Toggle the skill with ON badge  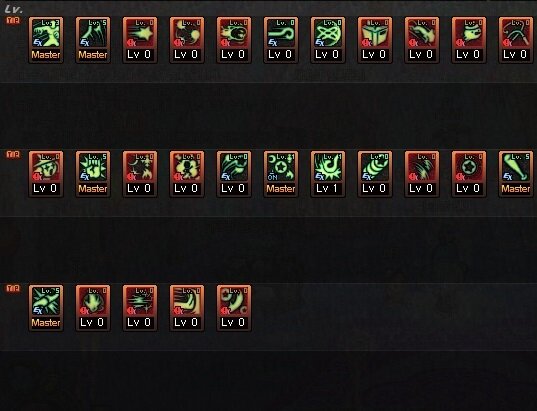281,174
